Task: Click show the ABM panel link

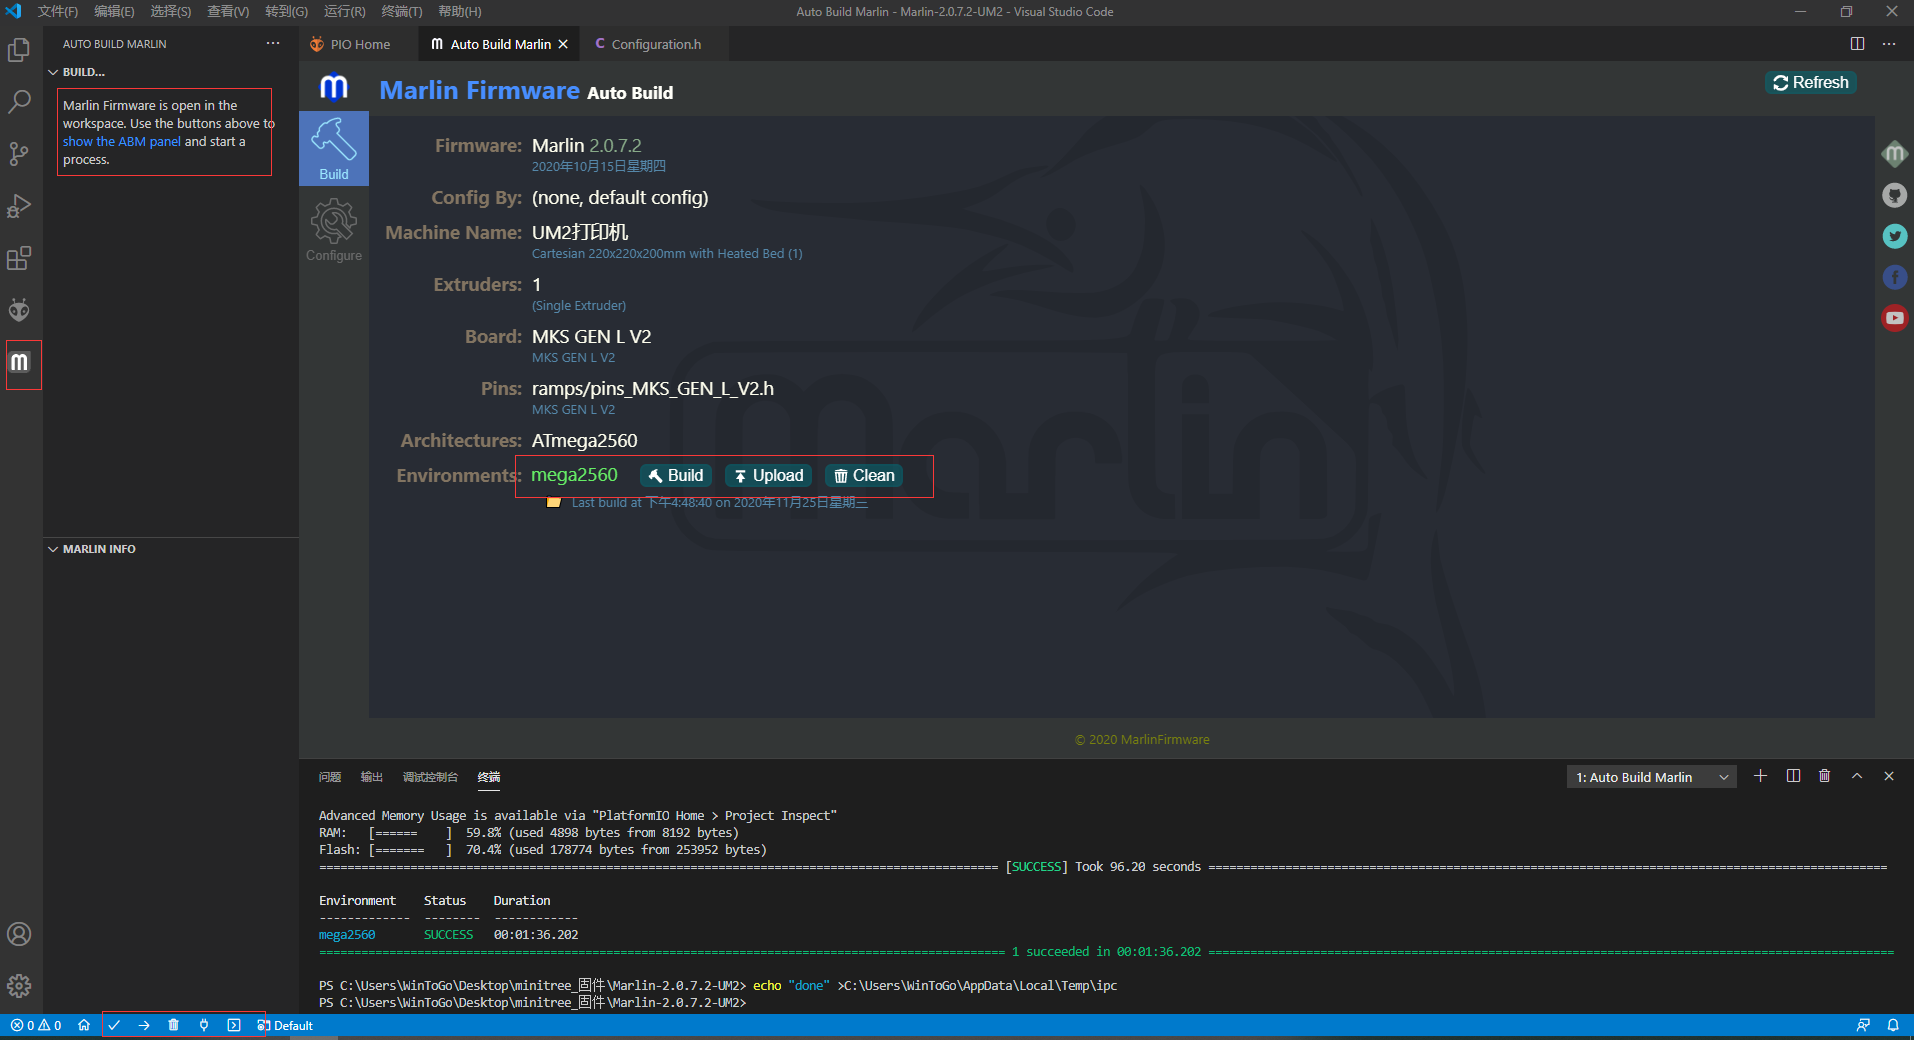Action: coord(122,141)
